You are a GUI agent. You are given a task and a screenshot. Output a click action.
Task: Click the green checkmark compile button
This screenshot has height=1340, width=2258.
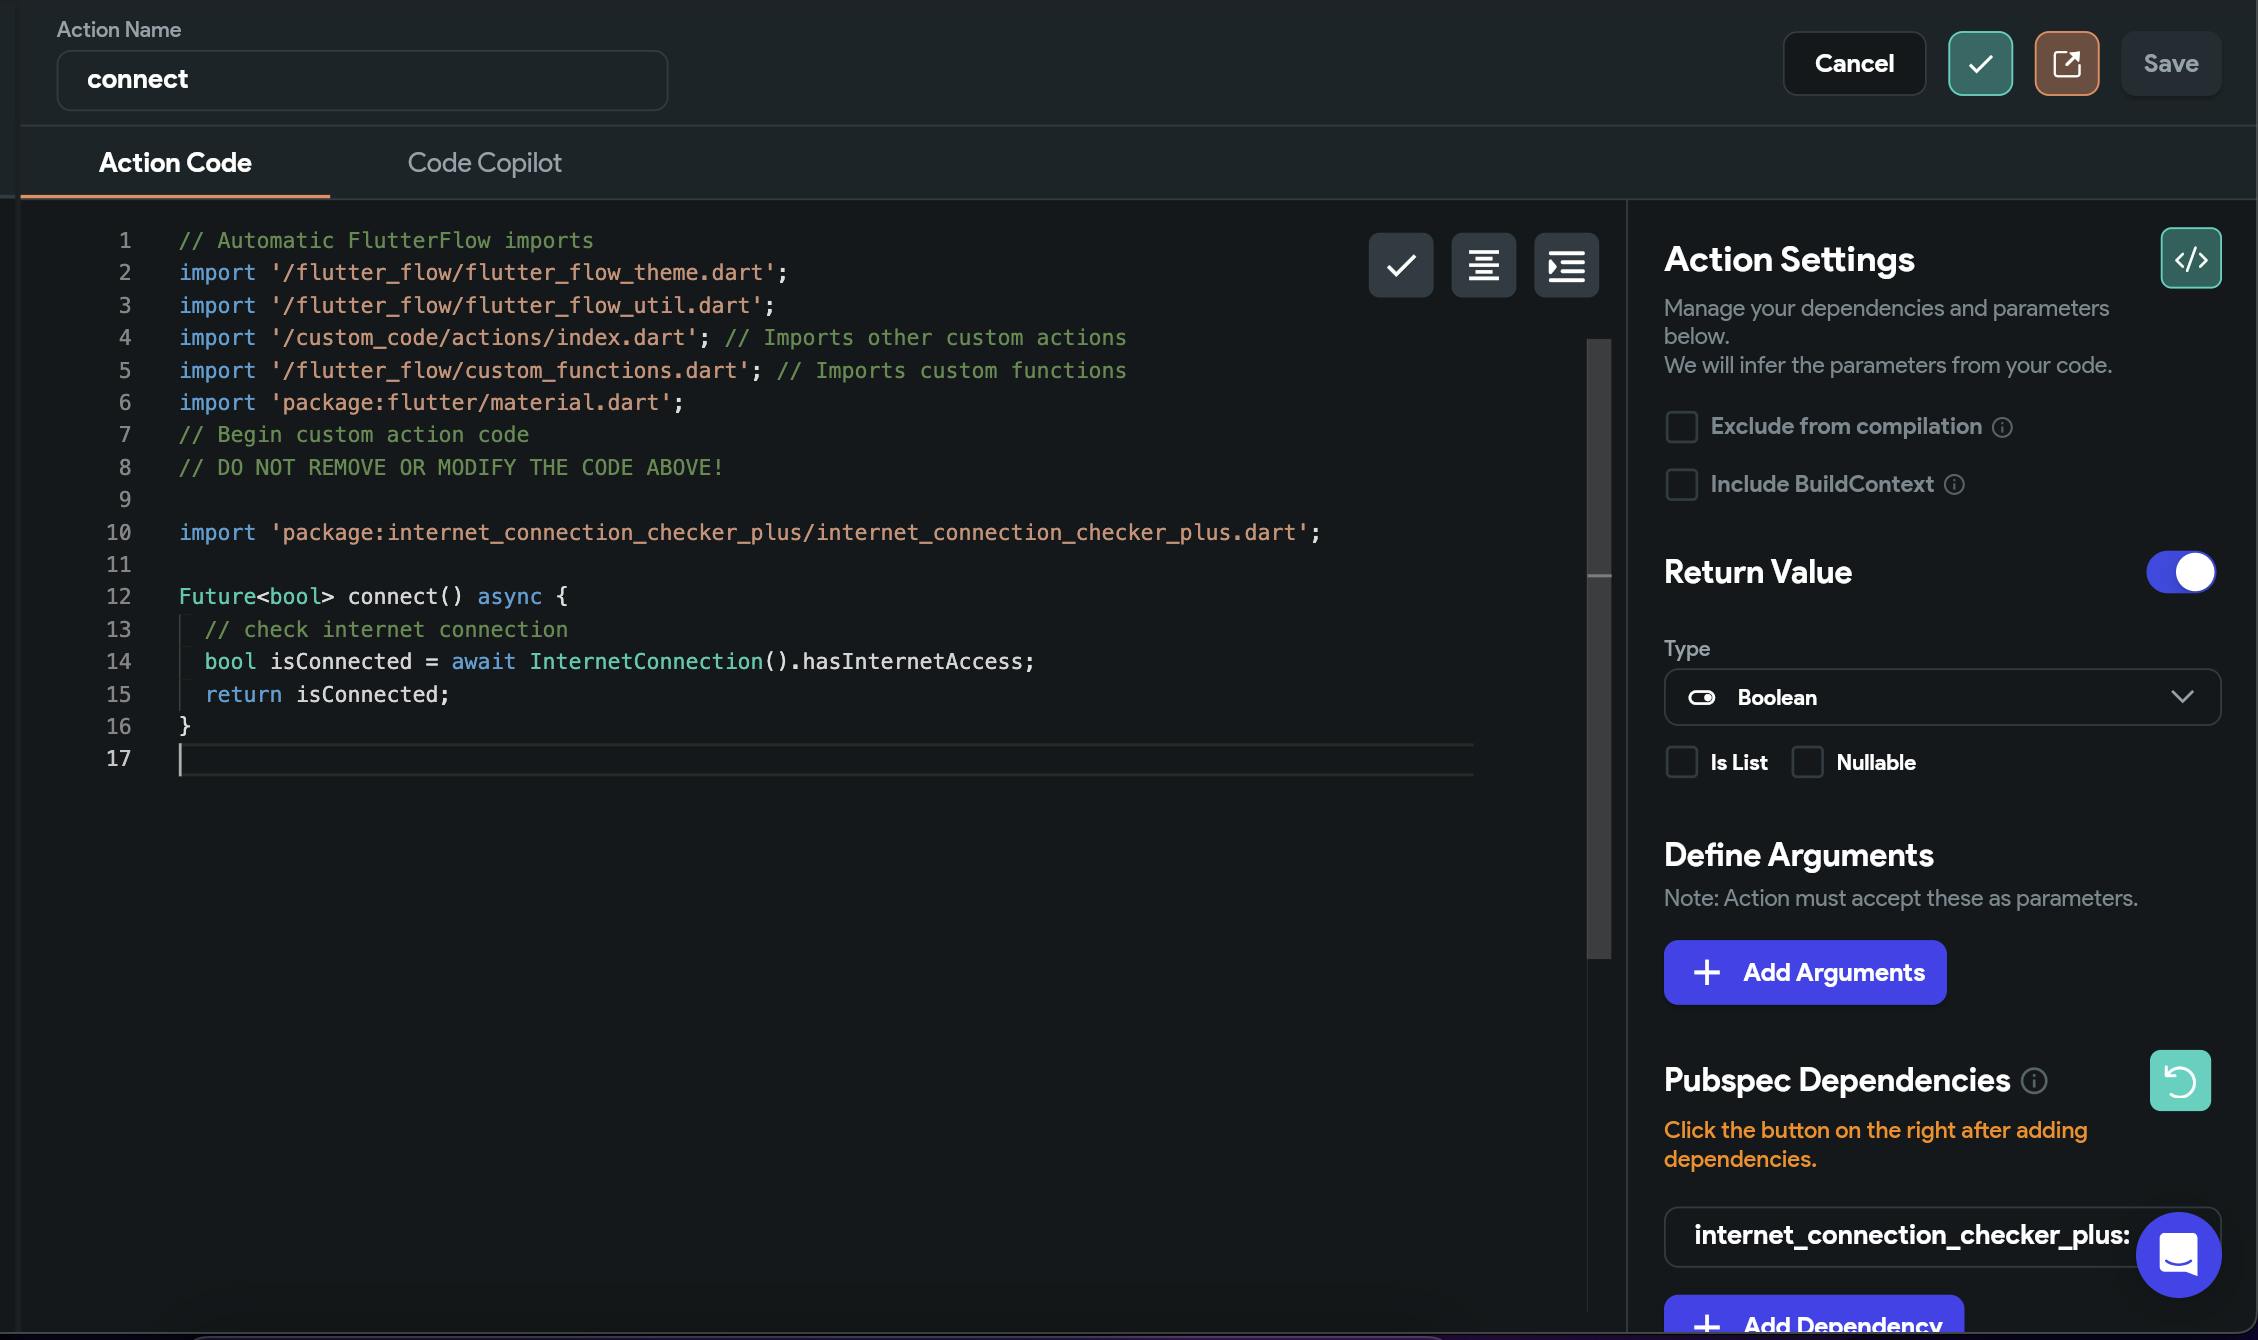[1979, 64]
